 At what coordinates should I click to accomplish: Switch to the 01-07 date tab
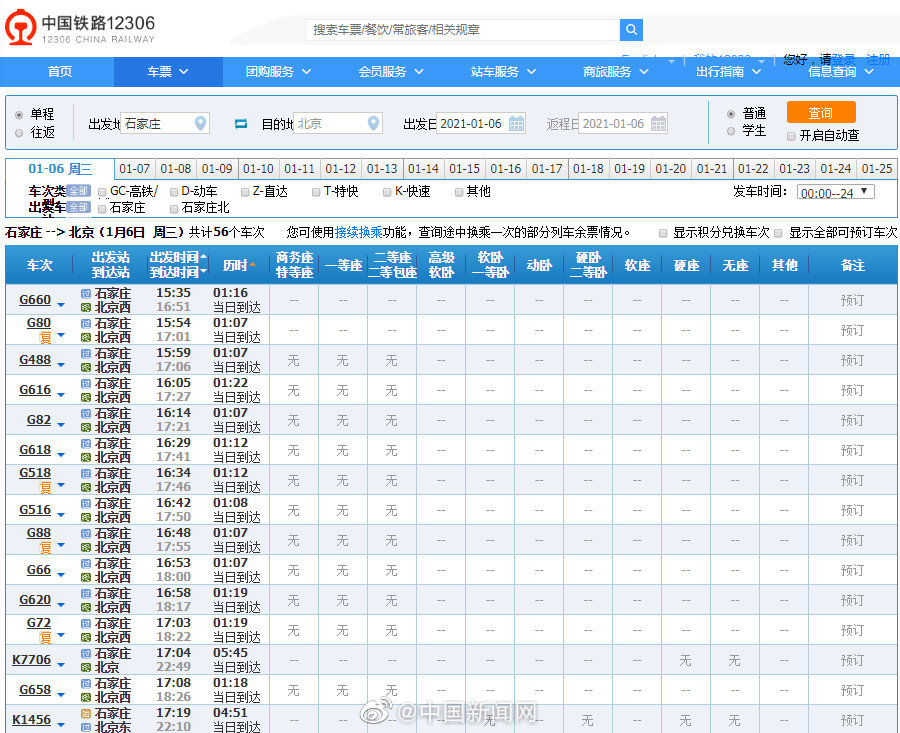(x=135, y=169)
